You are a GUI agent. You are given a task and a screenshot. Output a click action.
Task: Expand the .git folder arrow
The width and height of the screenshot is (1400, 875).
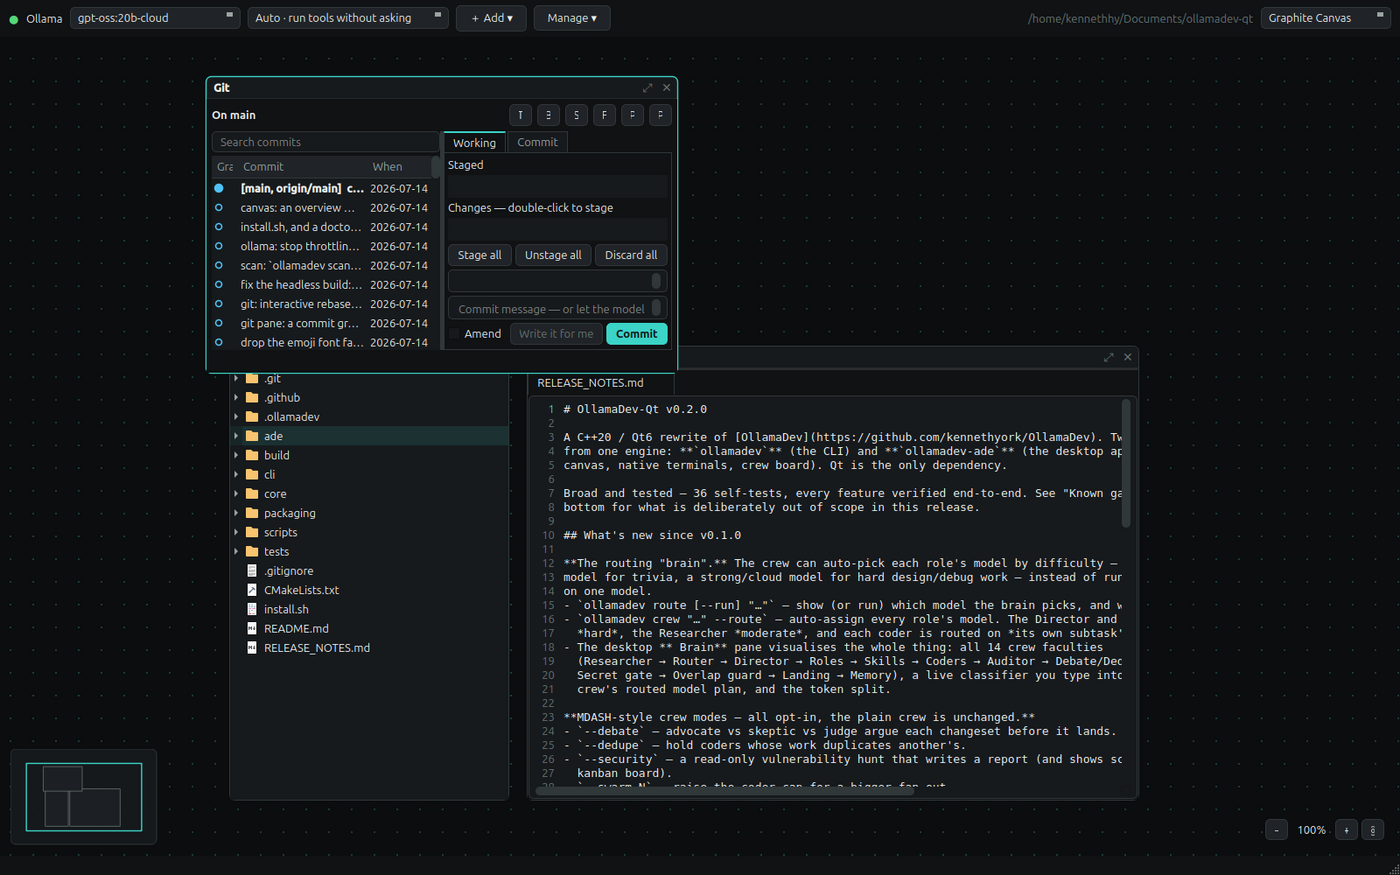[x=237, y=378]
